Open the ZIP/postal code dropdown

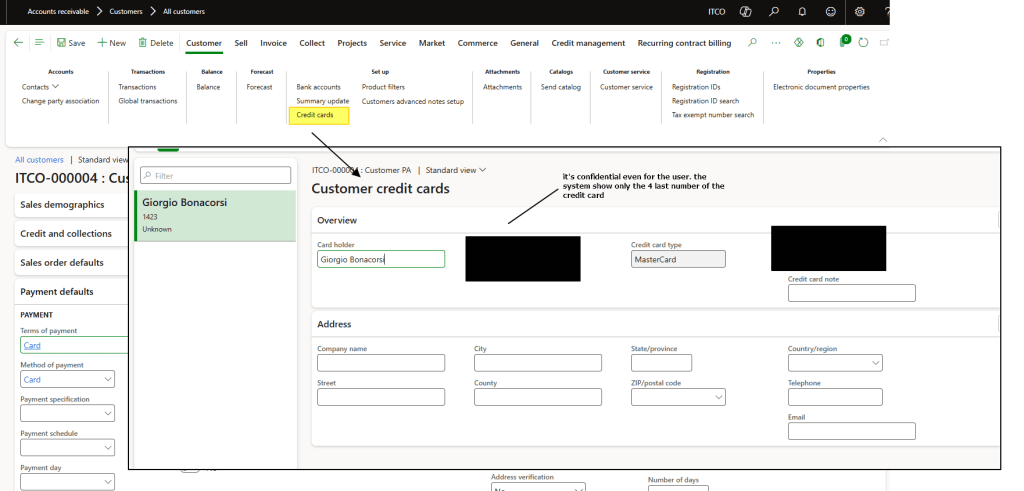pyautogui.click(x=719, y=397)
